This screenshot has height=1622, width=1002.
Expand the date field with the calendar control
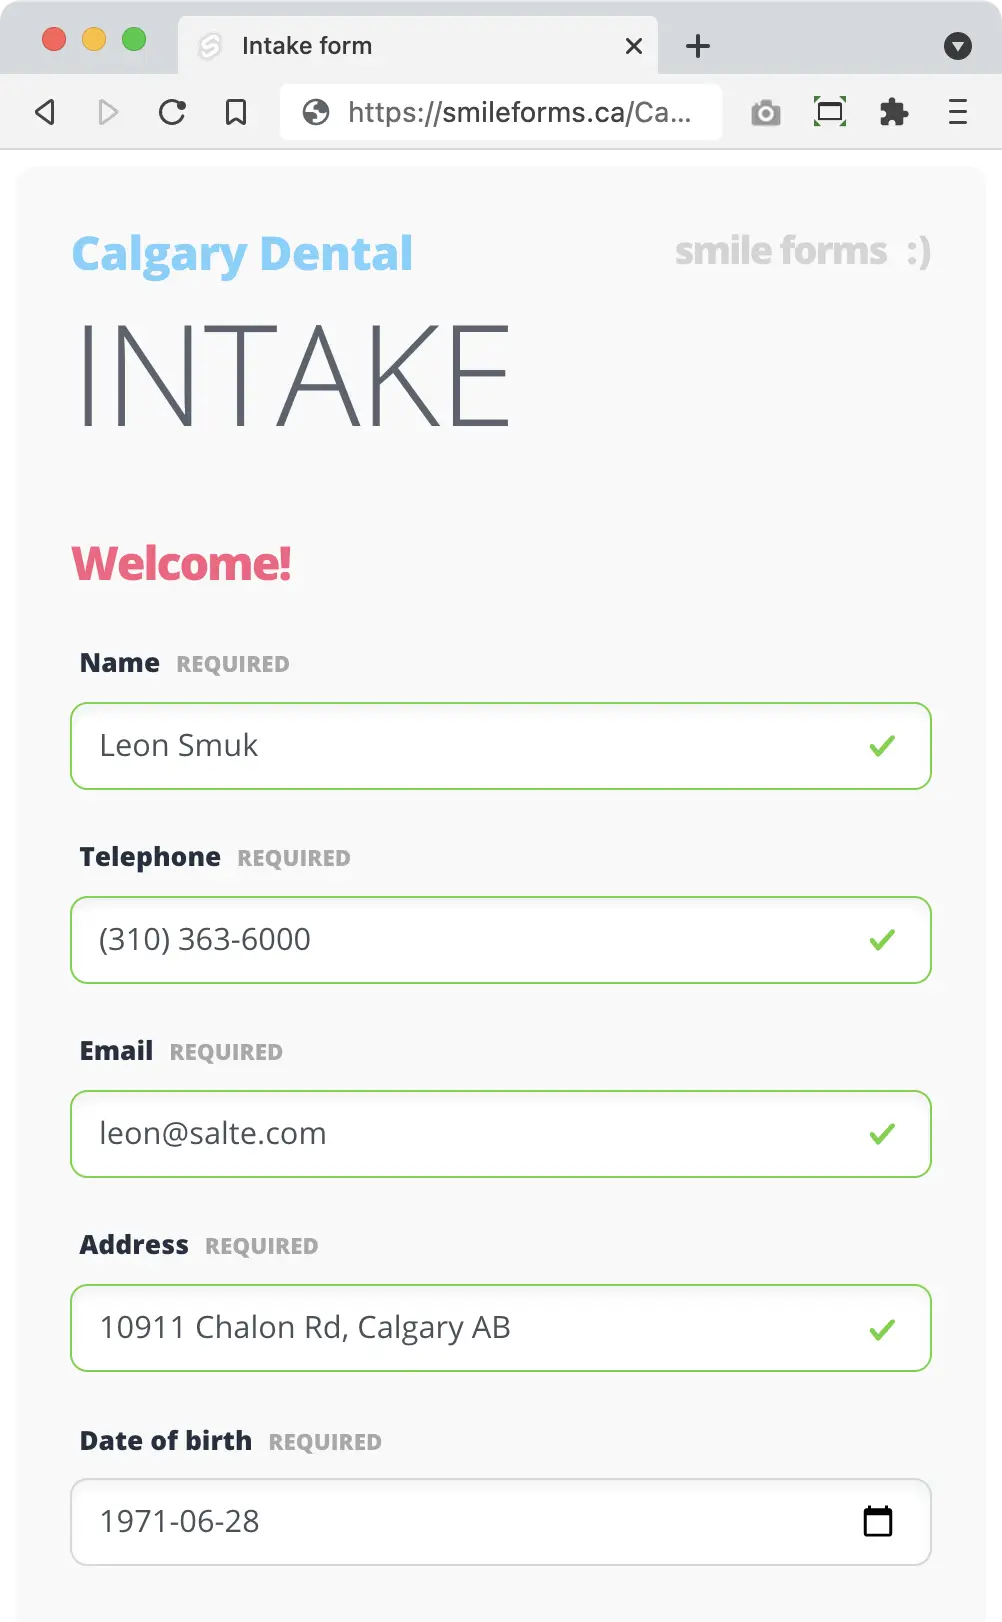(x=877, y=1521)
